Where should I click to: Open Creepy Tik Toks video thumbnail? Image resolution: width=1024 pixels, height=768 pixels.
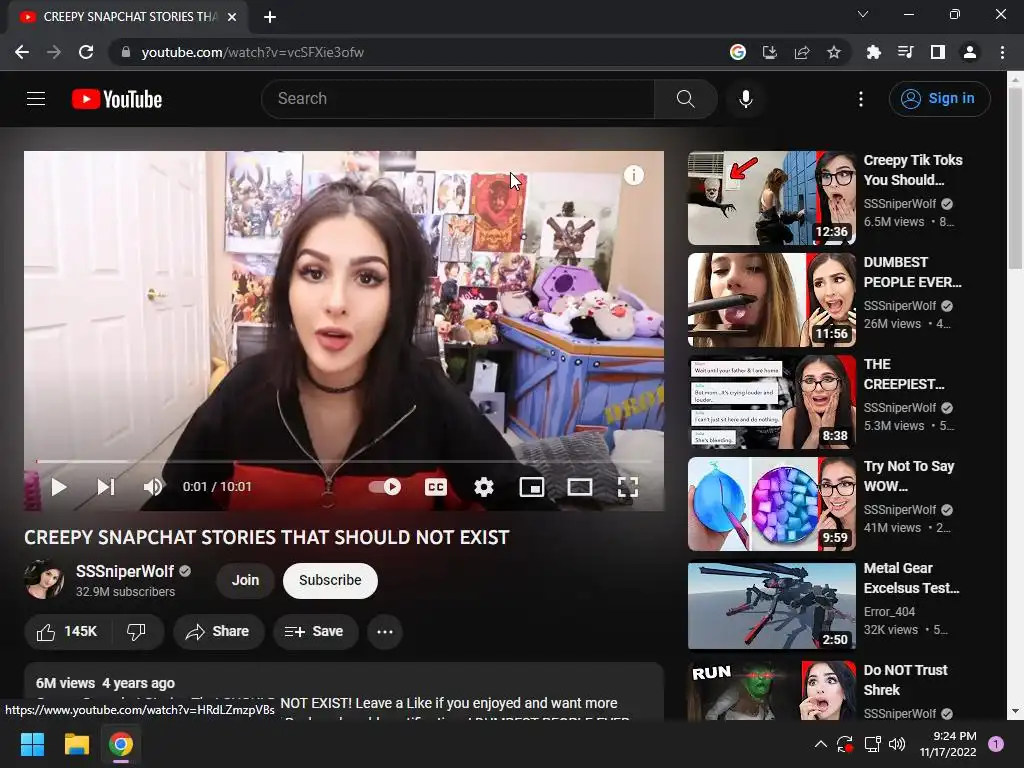772,198
